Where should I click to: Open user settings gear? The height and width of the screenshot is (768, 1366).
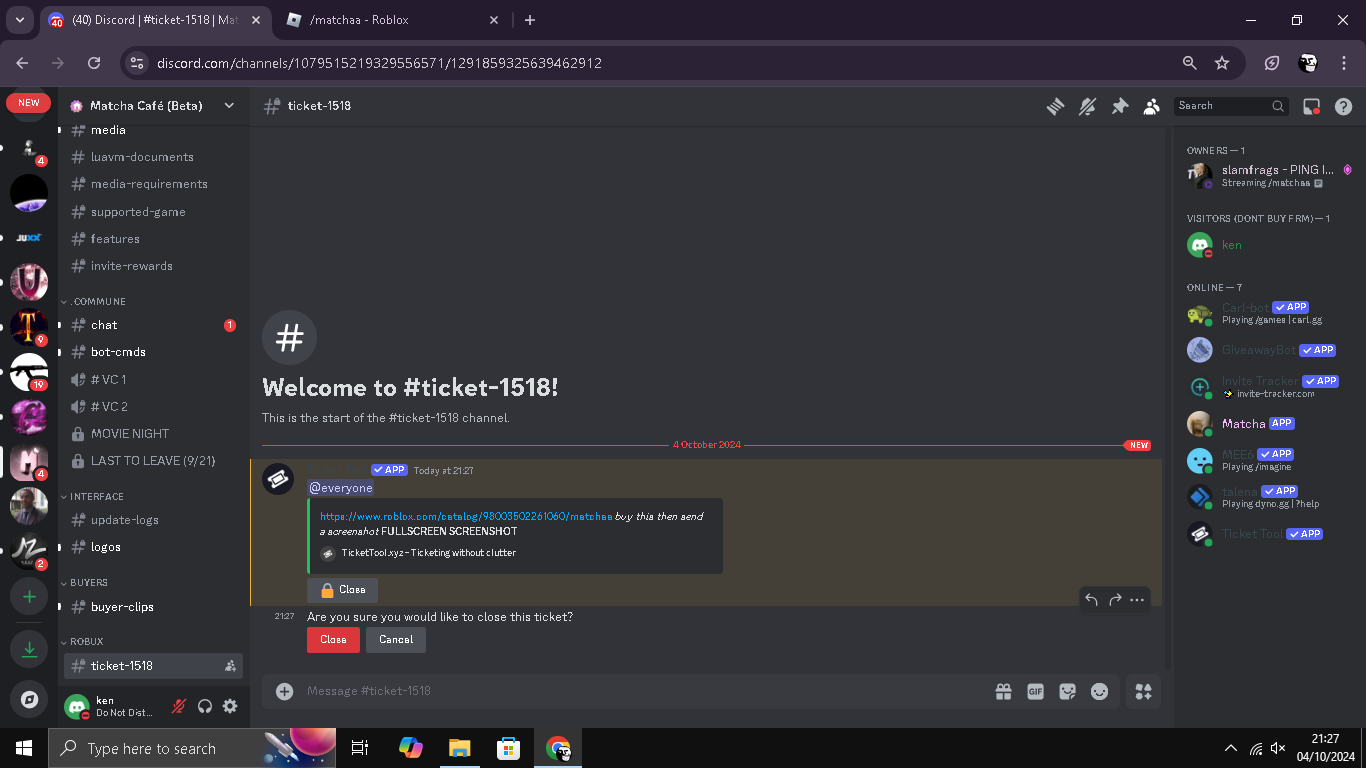[230, 707]
